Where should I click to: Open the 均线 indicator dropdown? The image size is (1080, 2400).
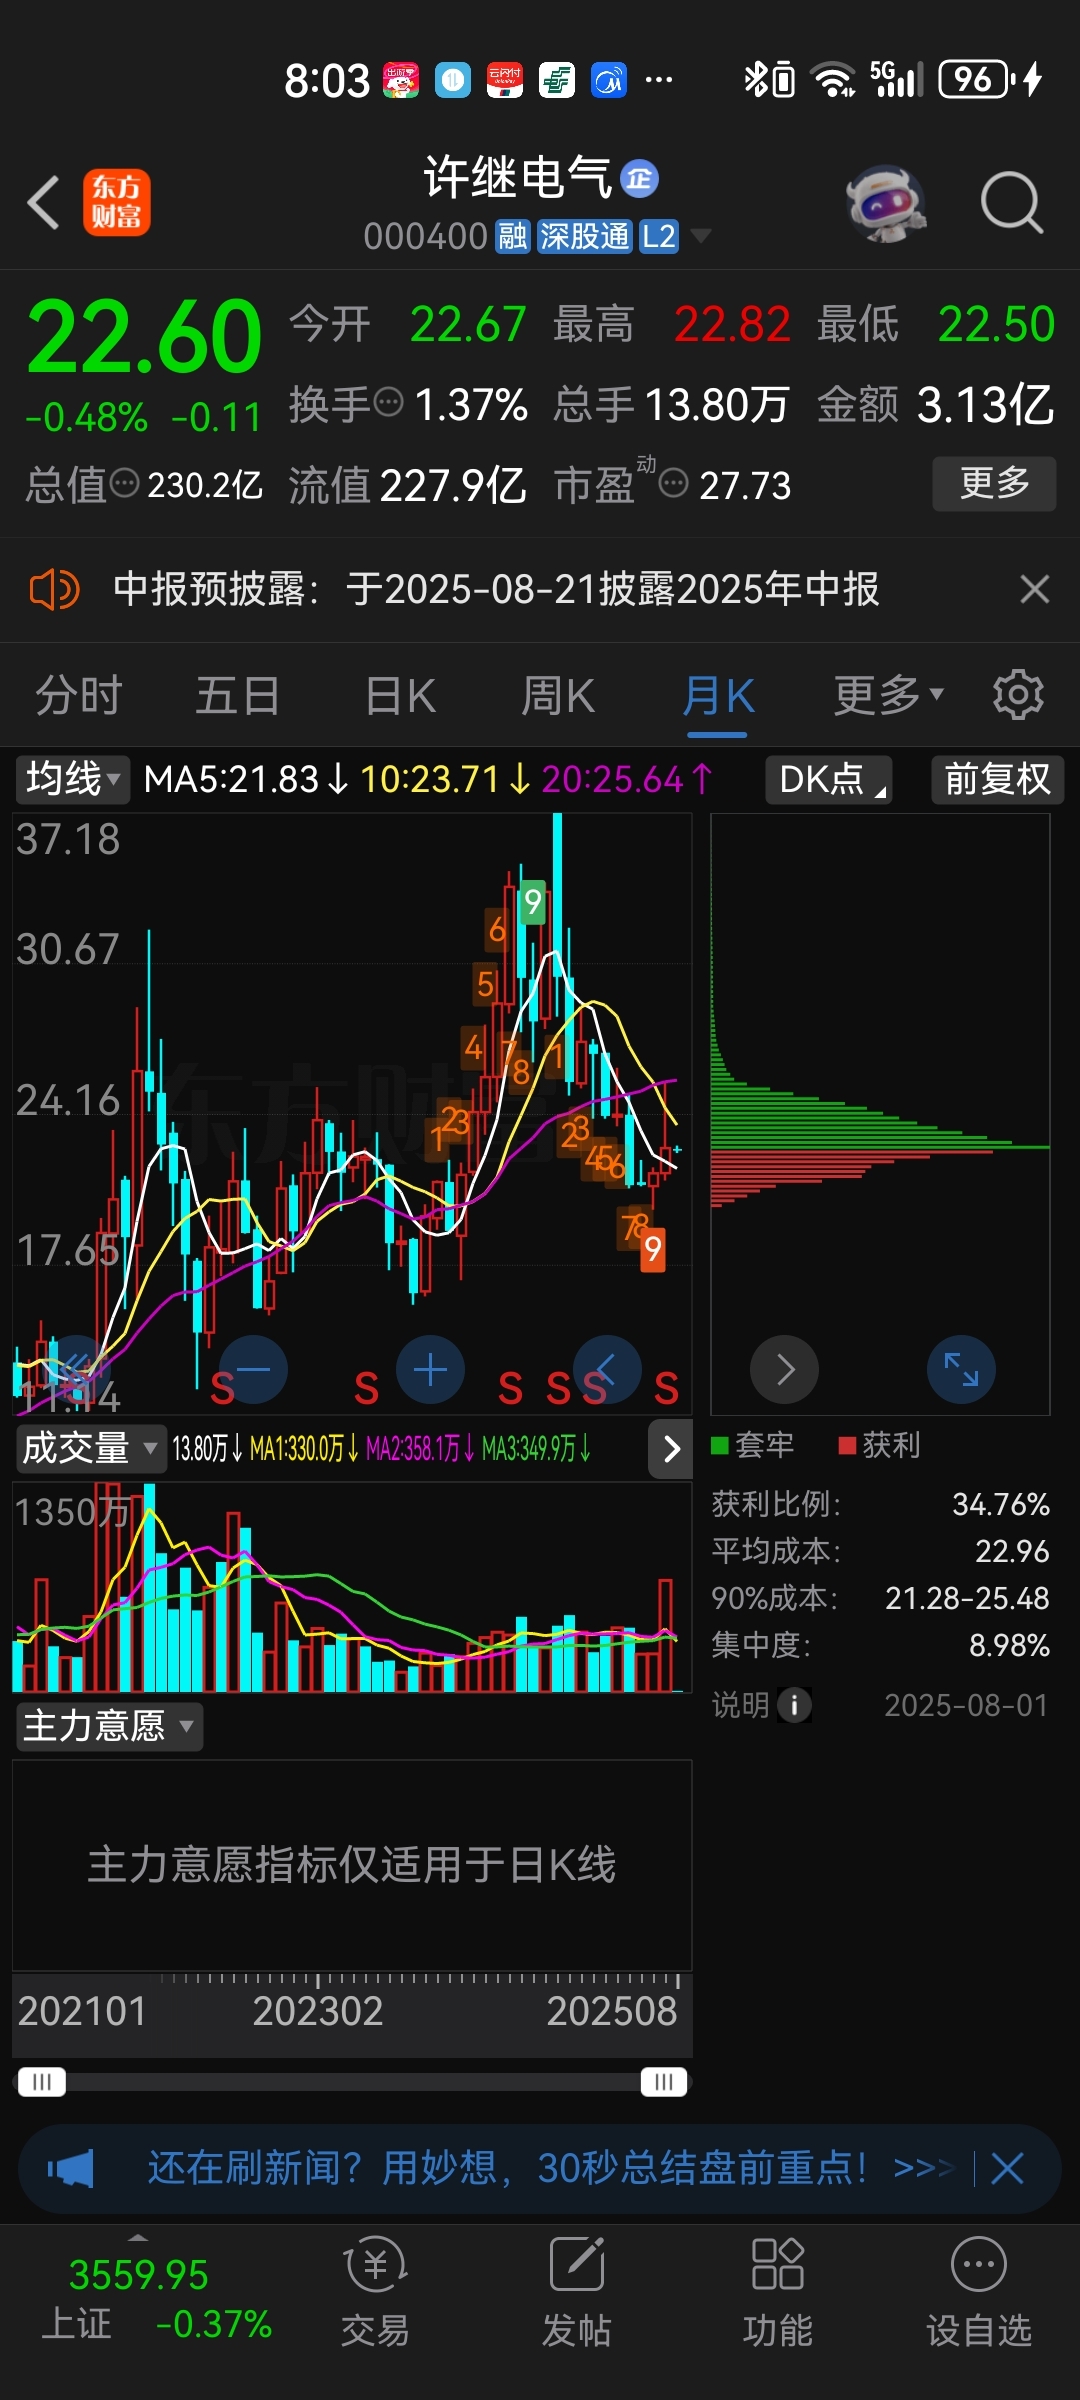[x=73, y=779]
